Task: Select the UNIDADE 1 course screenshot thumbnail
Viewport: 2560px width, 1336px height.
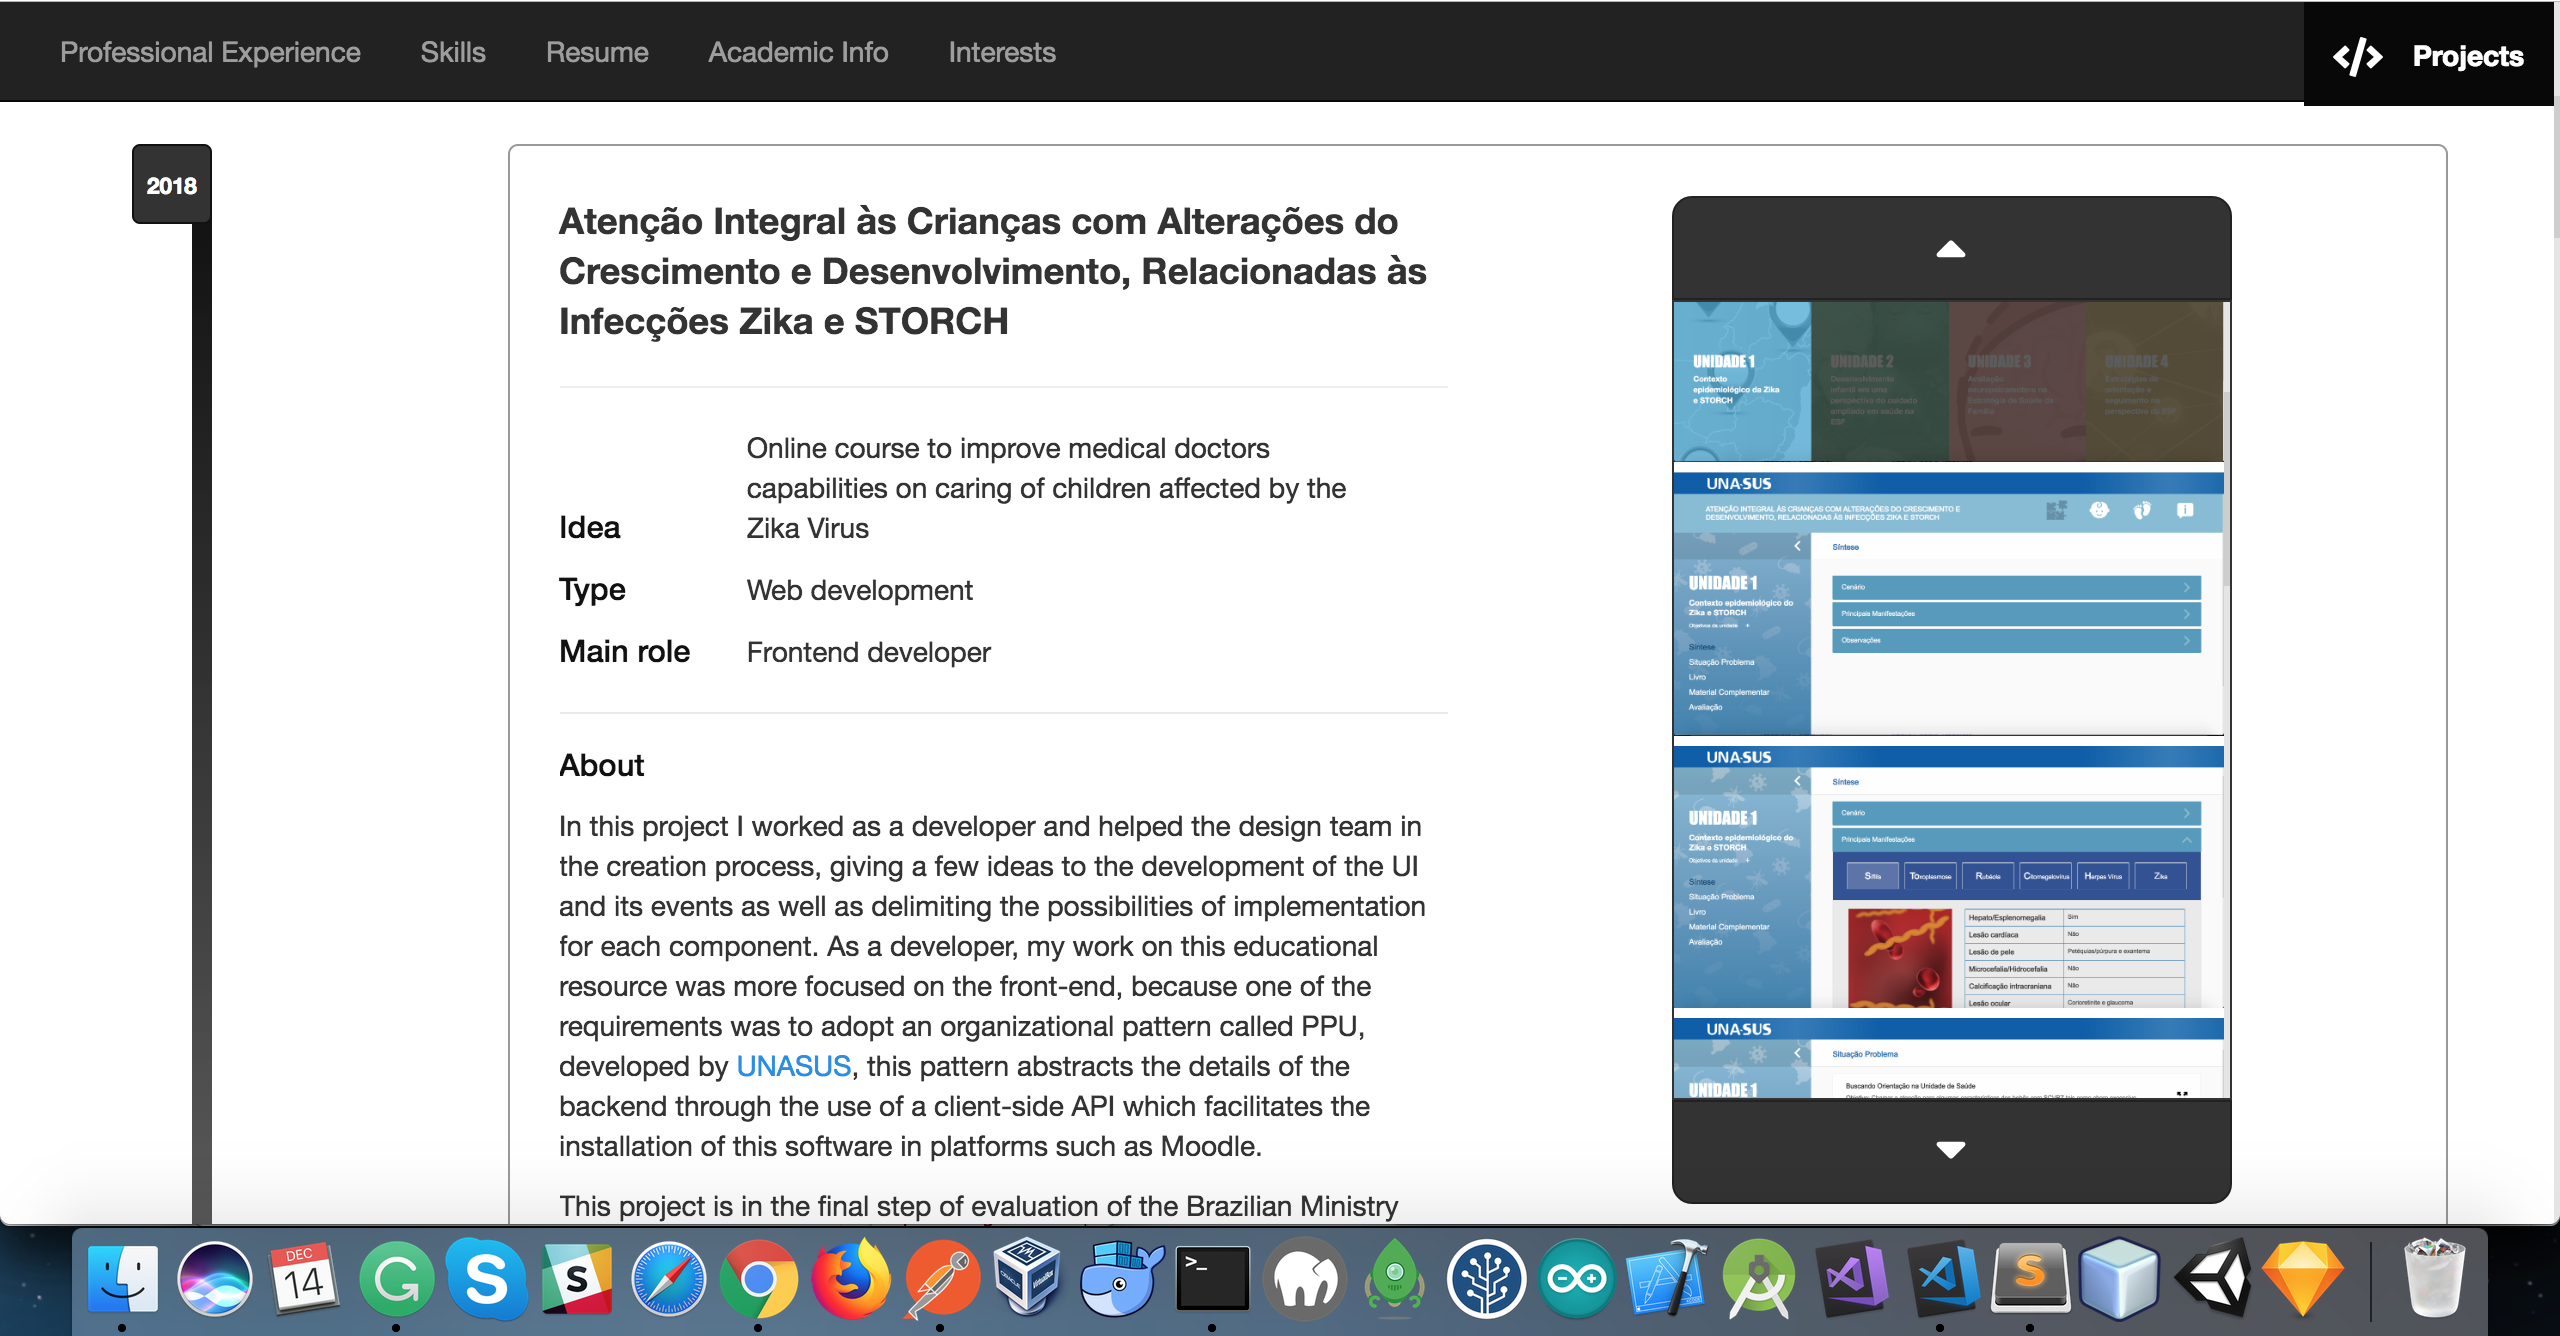Action: point(1741,381)
